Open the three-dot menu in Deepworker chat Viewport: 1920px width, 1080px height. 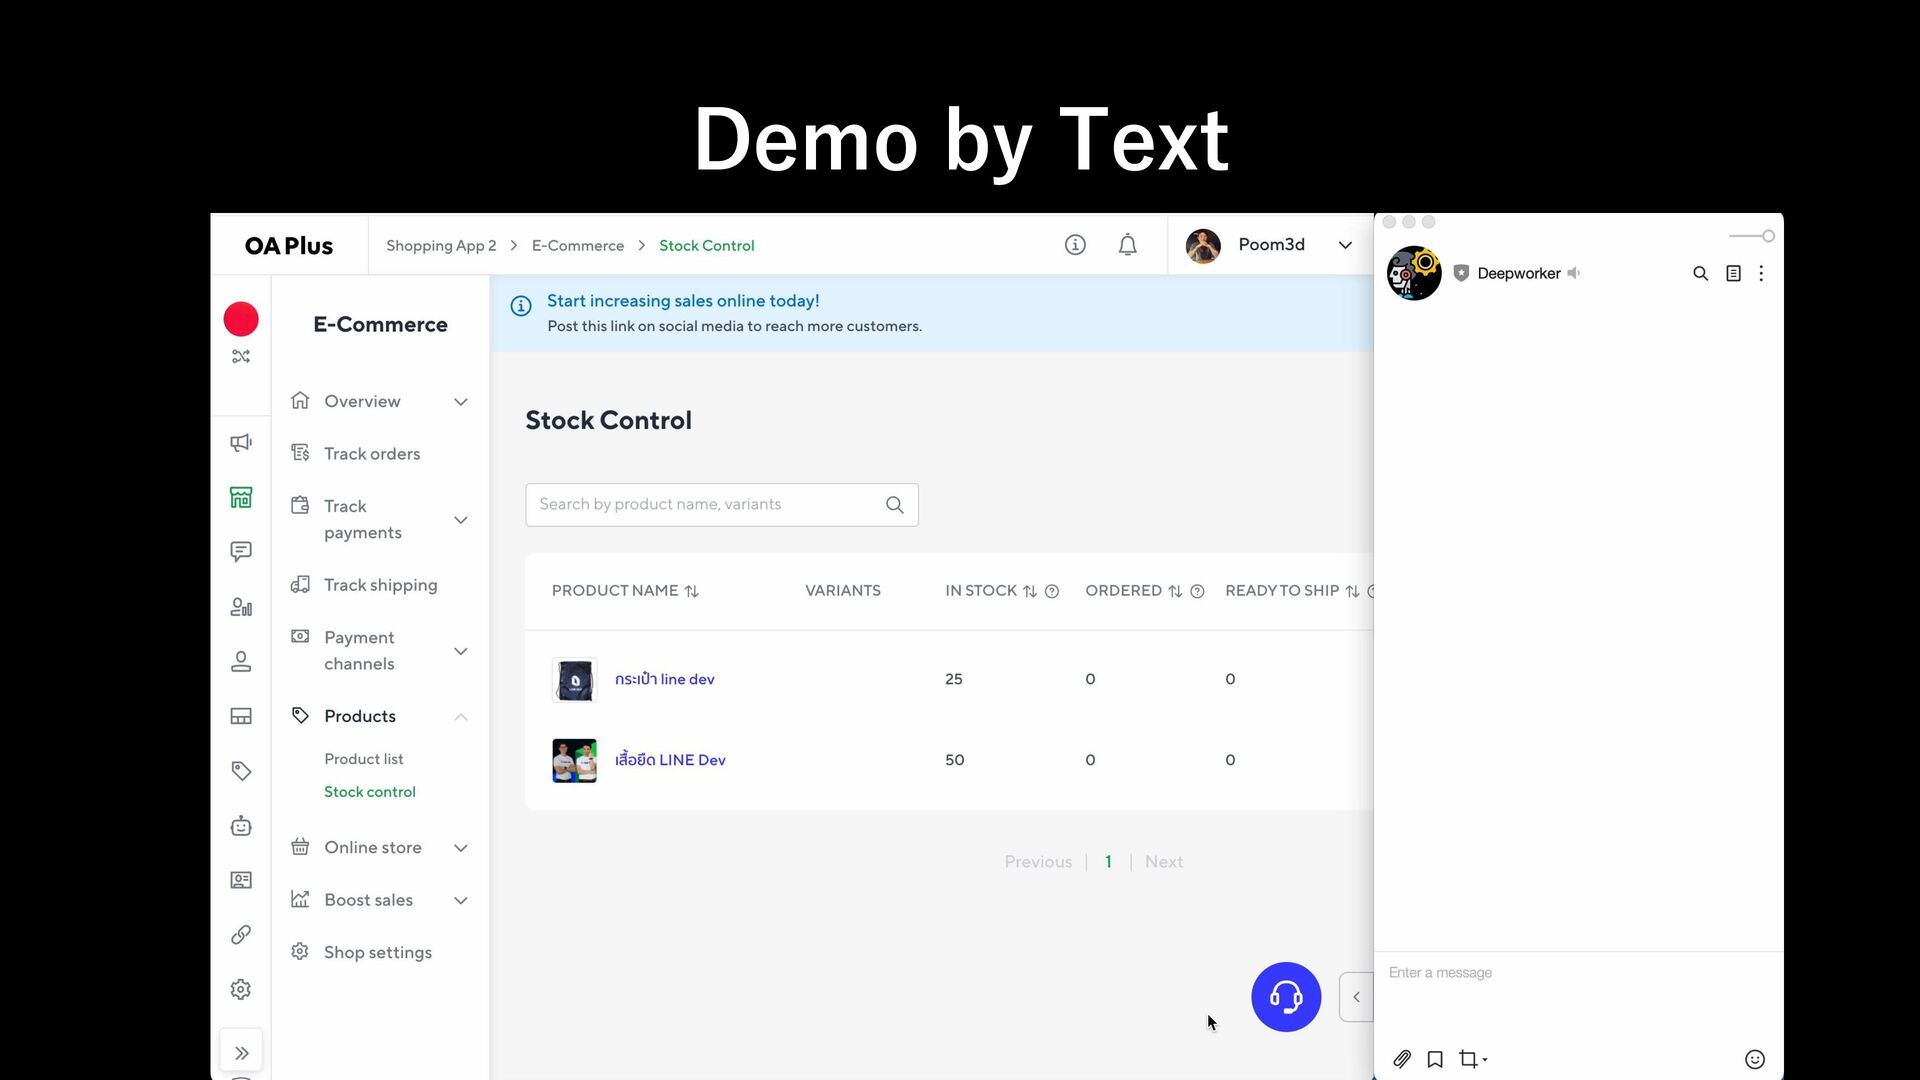coord(1761,273)
